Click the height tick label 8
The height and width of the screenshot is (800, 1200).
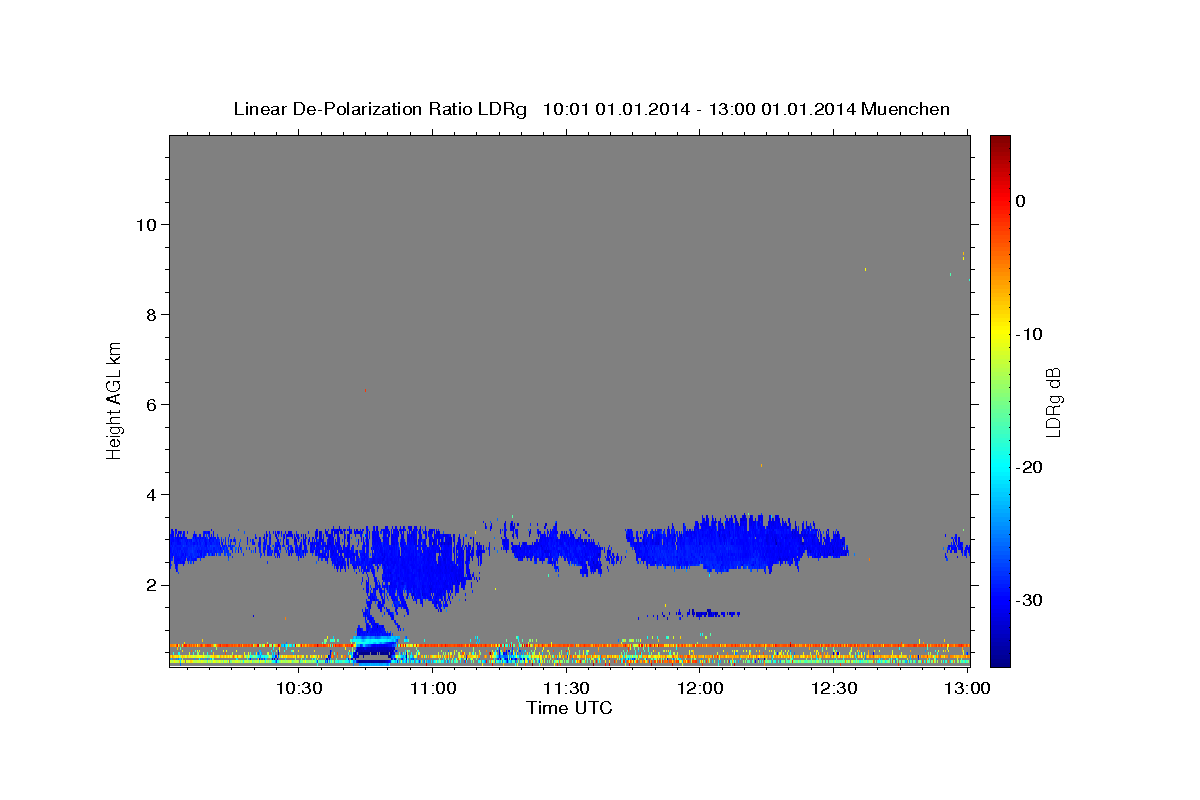pos(151,314)
